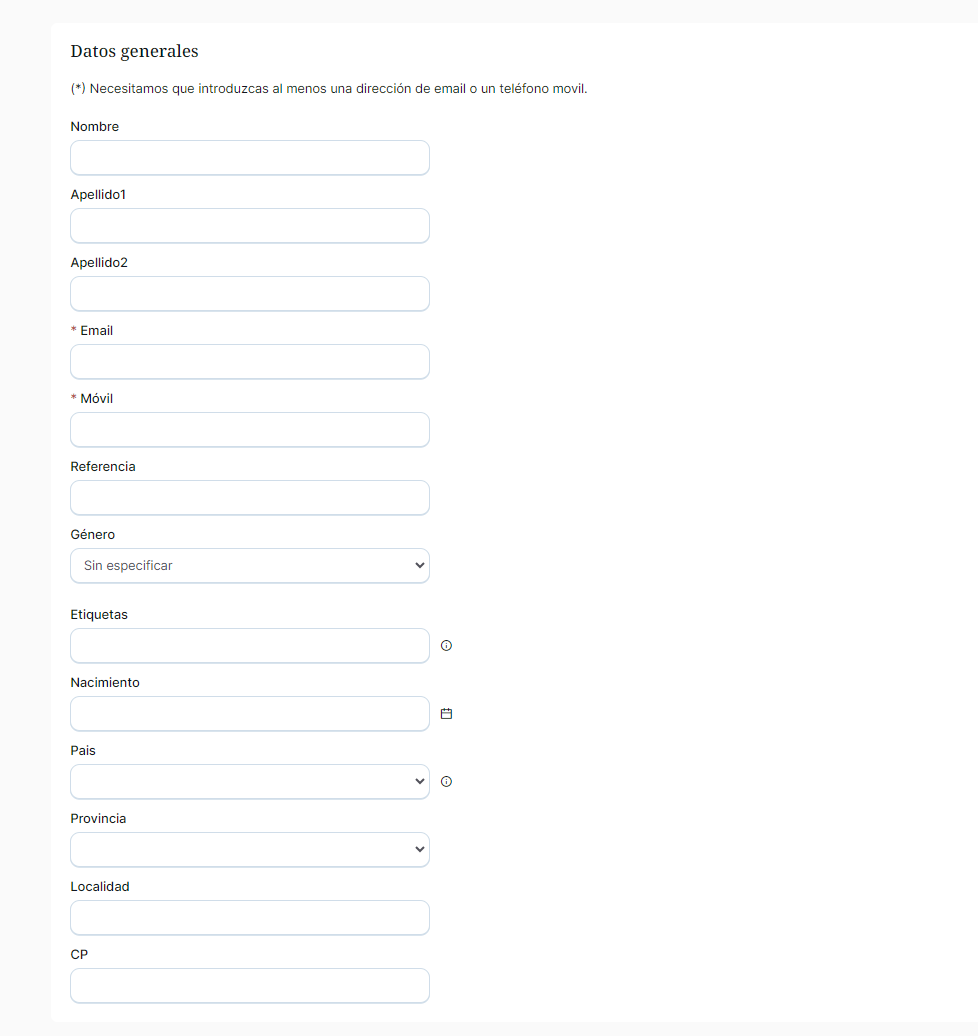Open the calendar icon next to Nacimiento

click(446, 714)
